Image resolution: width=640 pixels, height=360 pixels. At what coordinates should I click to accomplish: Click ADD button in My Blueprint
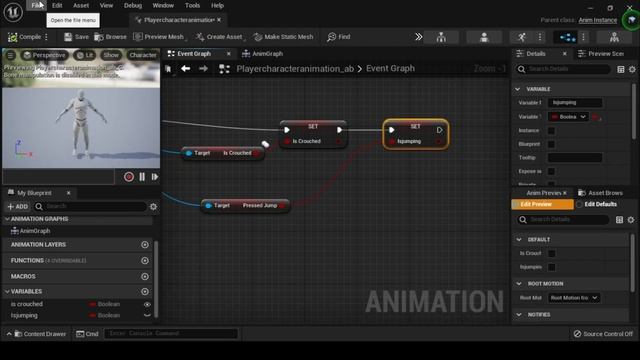click(x=18, y=207)
